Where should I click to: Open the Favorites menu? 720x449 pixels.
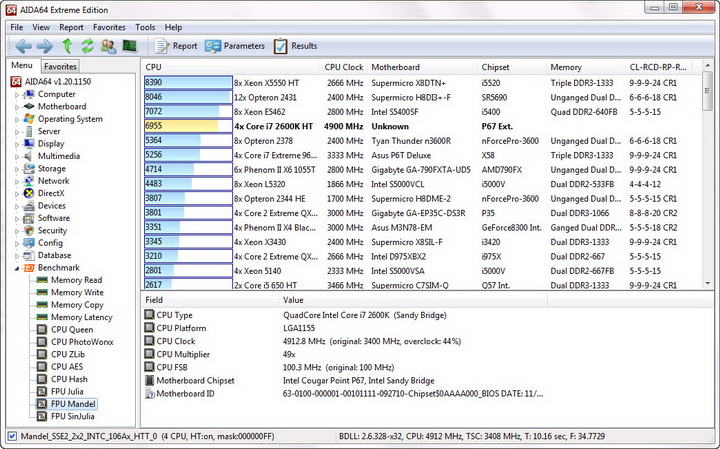(x=109, y=28)
